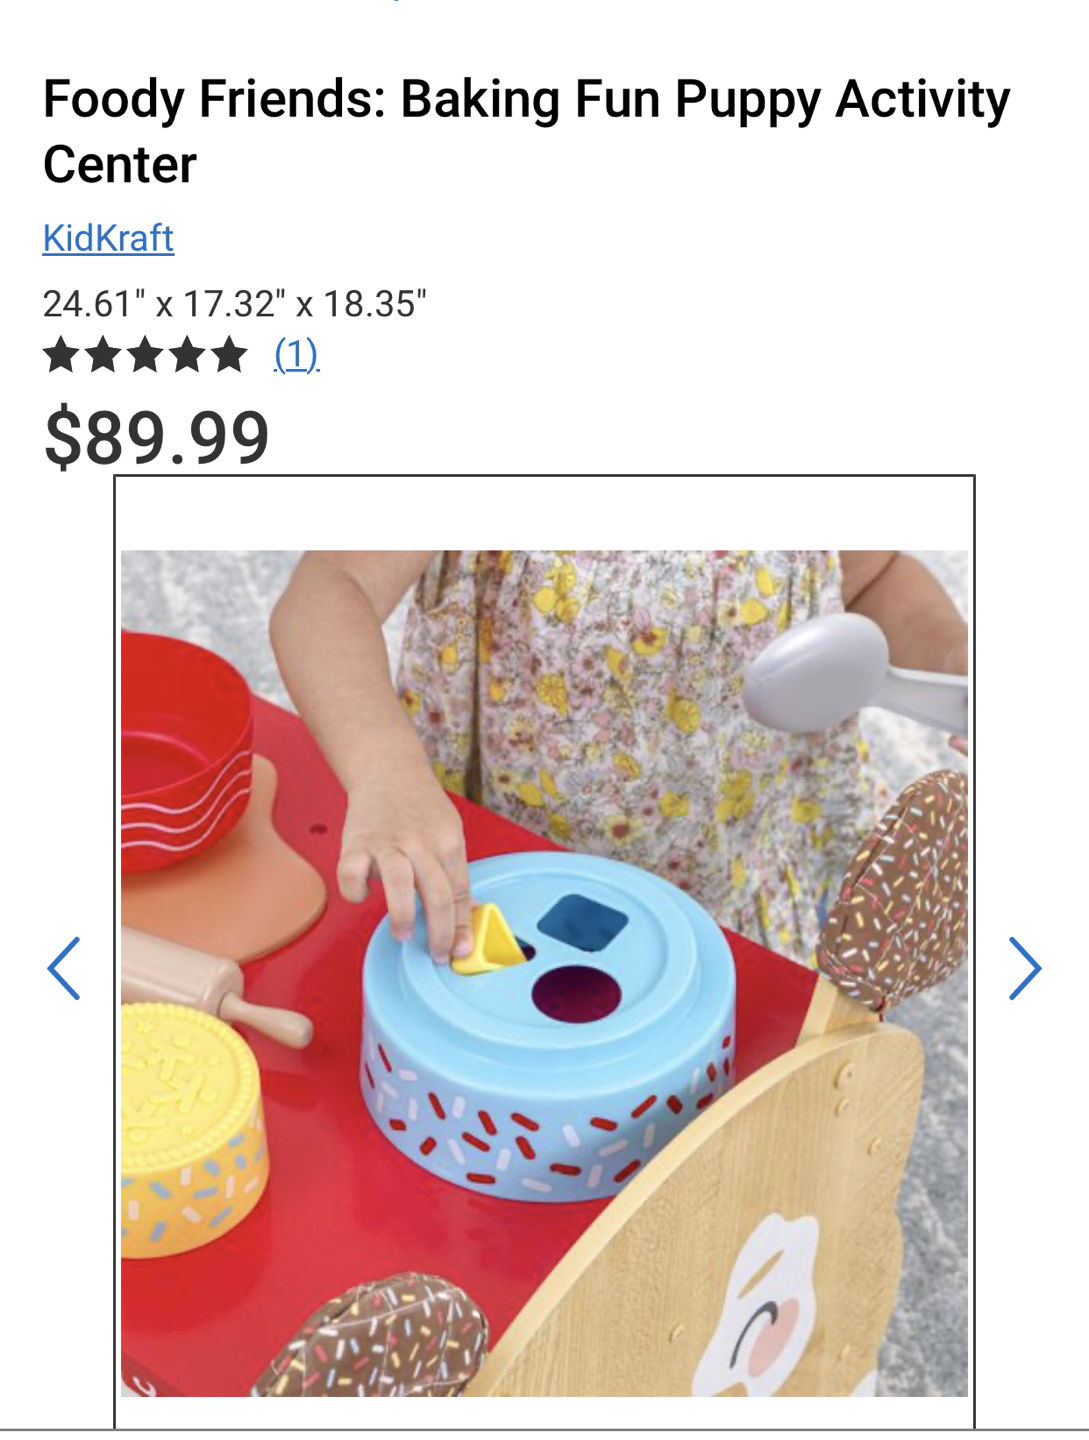
Task: Select the third rating star
Action: coord(145,354)
